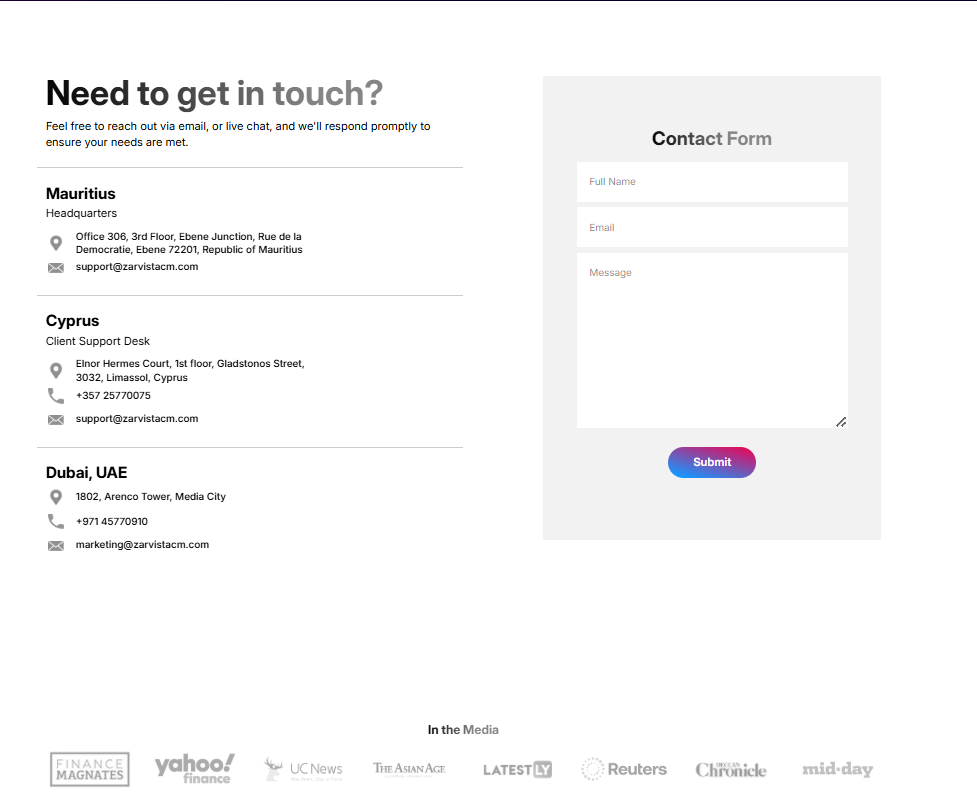Screen dimensions: 977x803
Task: Click the Mauritius envelope email icon
Action: 55,268
